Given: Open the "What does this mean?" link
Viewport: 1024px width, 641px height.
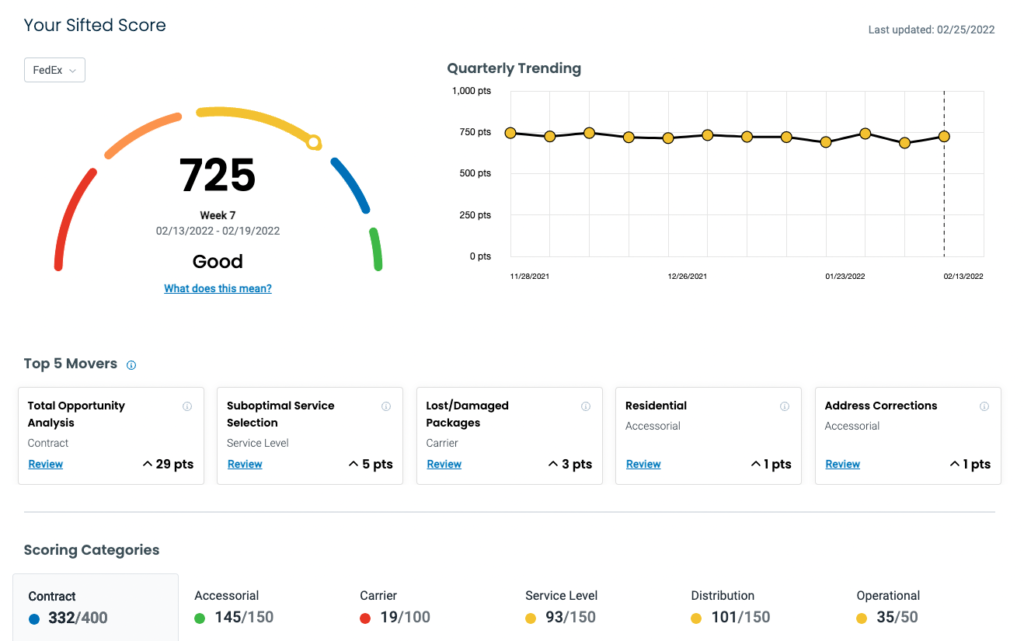Looking at the screenshot, I should point(218,288).
